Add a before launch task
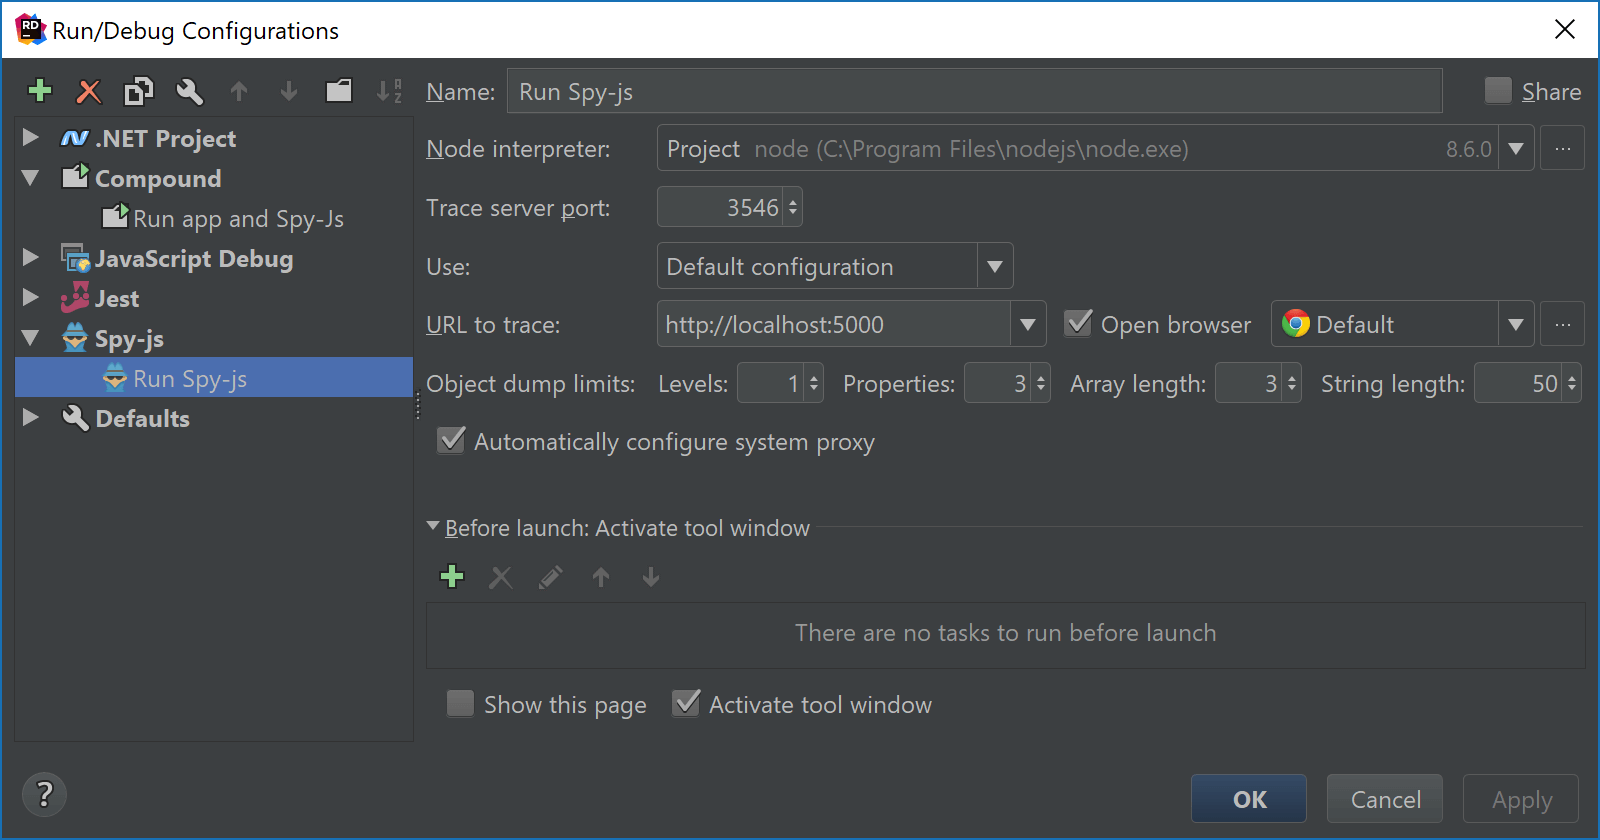 452,576
